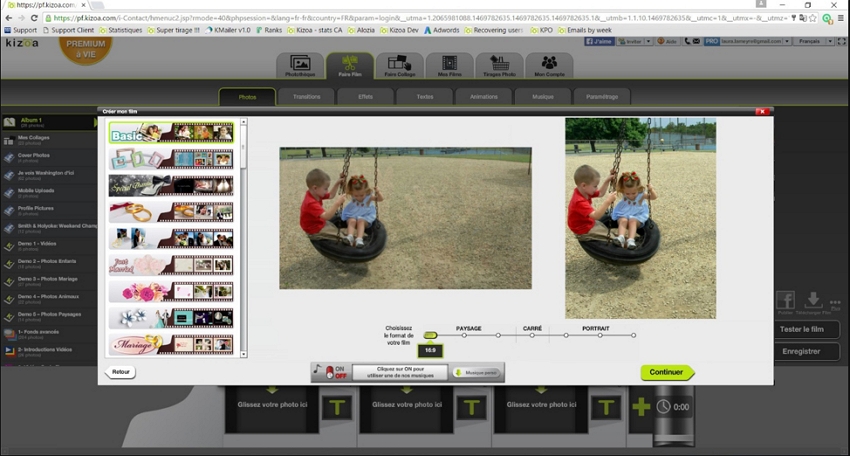Click the Facebook share icon
850x456 pixels.
[x=785, y=301]
